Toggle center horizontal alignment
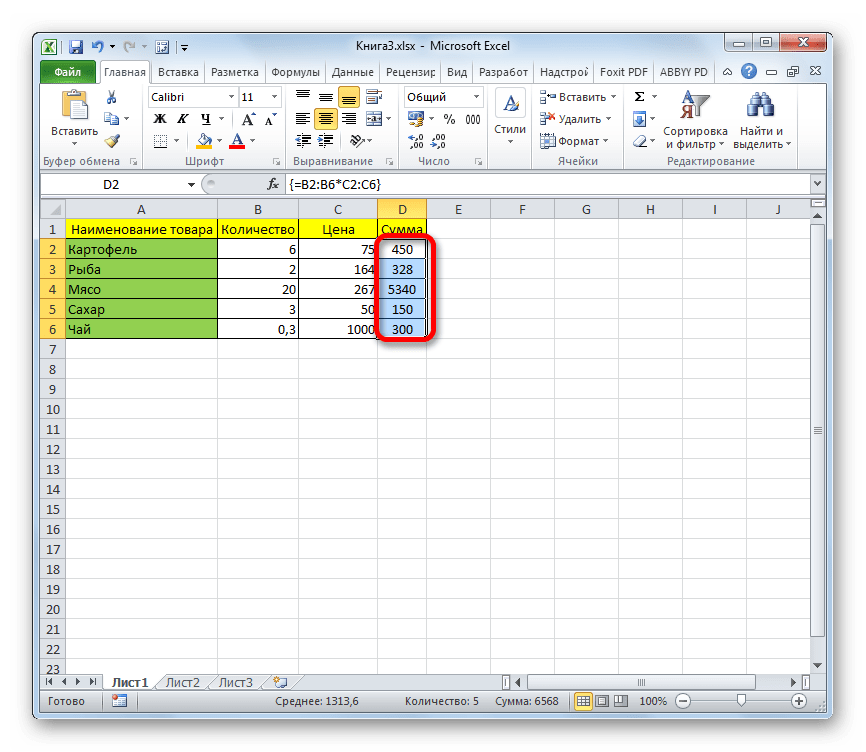The width and height of the screenshot is (866, 752). click(x=325, y=119)
